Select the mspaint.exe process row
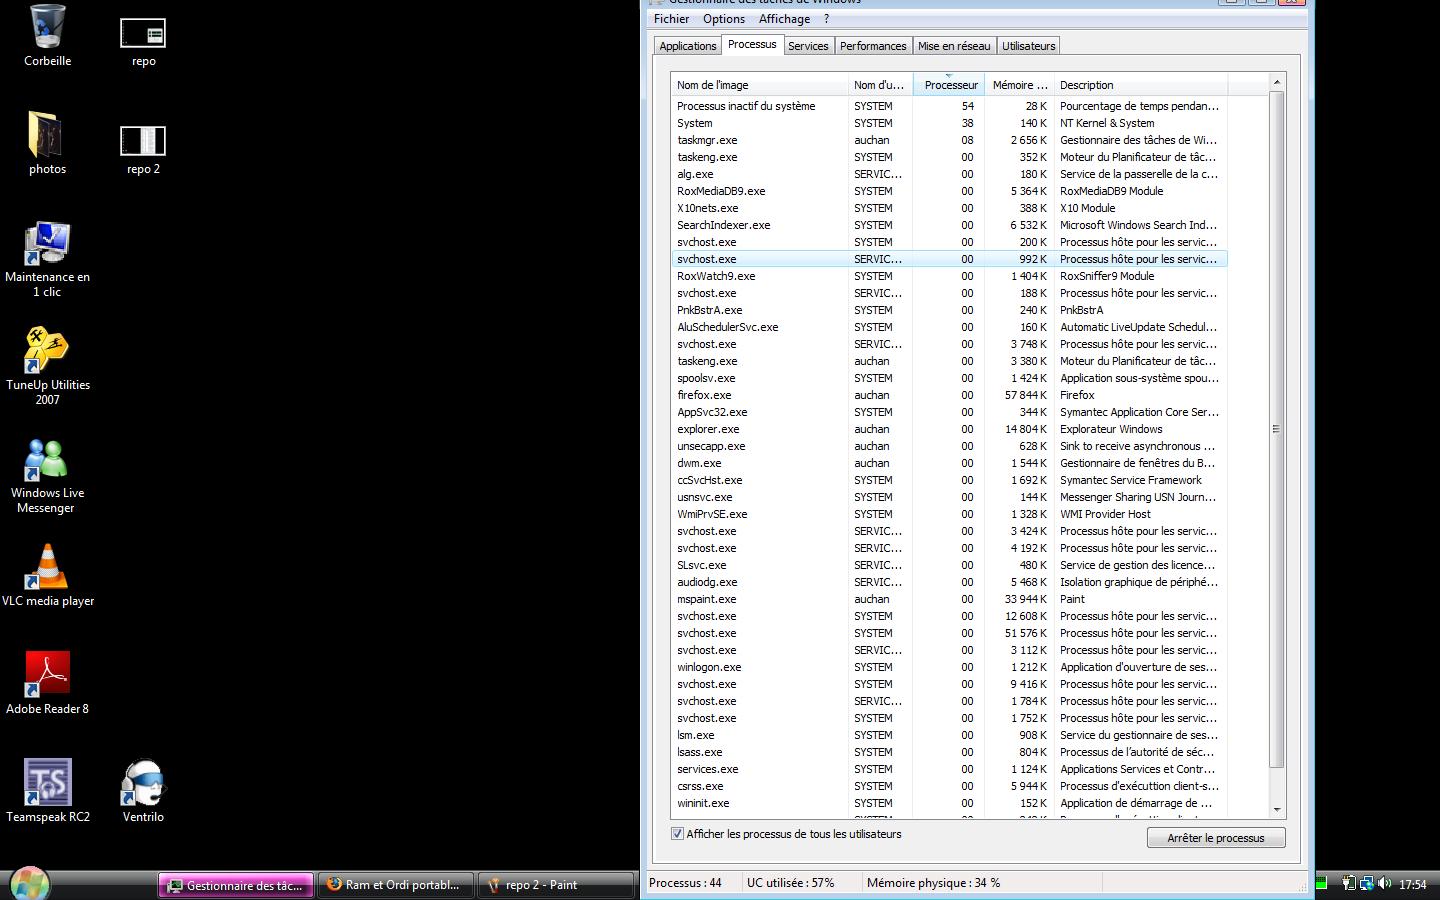 point(949,599)
